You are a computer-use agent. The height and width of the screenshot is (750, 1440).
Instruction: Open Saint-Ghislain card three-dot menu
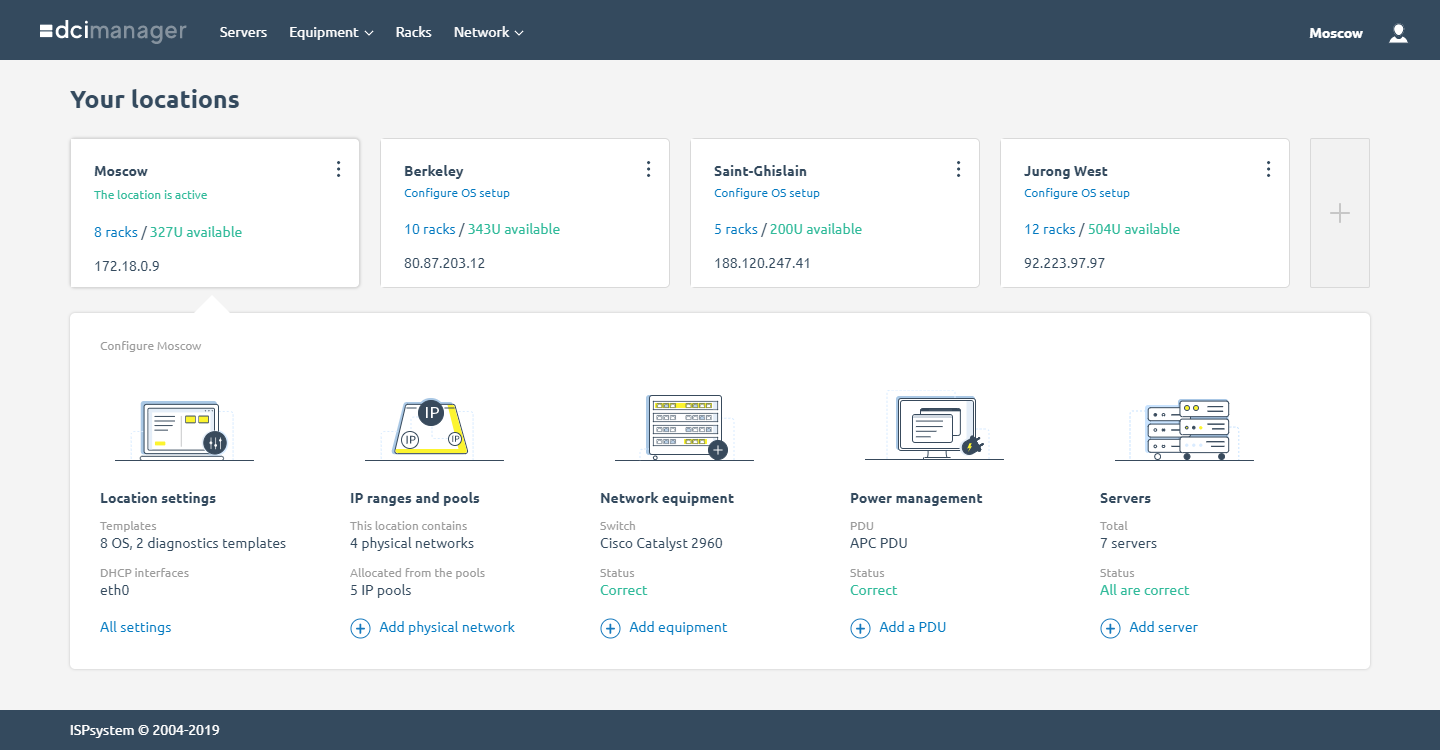(958, 169)
